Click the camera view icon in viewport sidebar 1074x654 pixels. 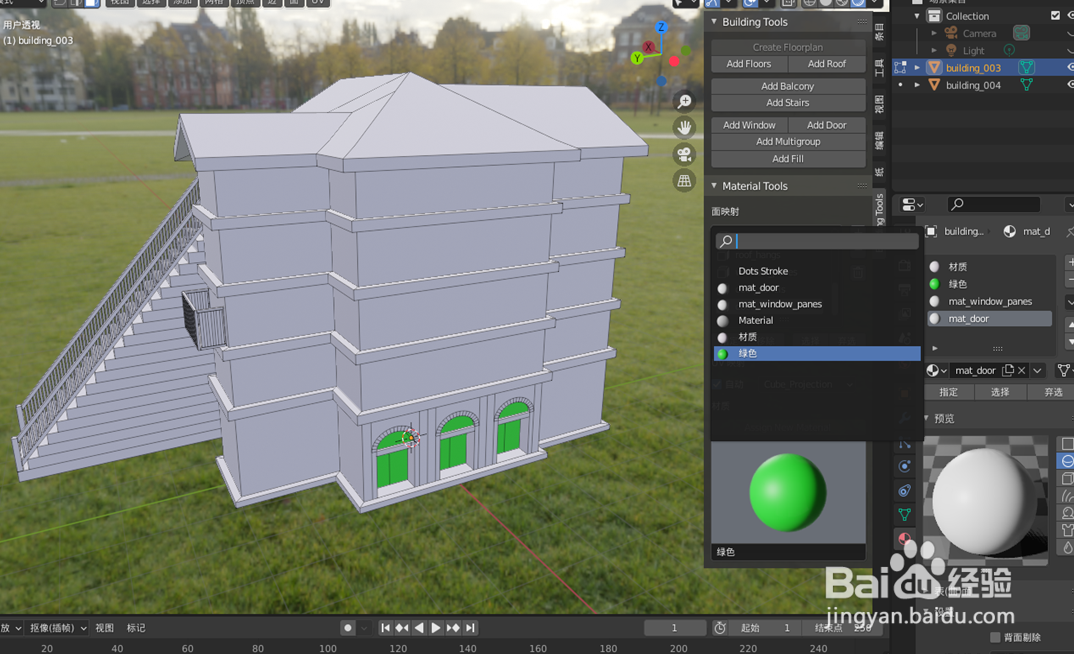[x=684, y=152]
